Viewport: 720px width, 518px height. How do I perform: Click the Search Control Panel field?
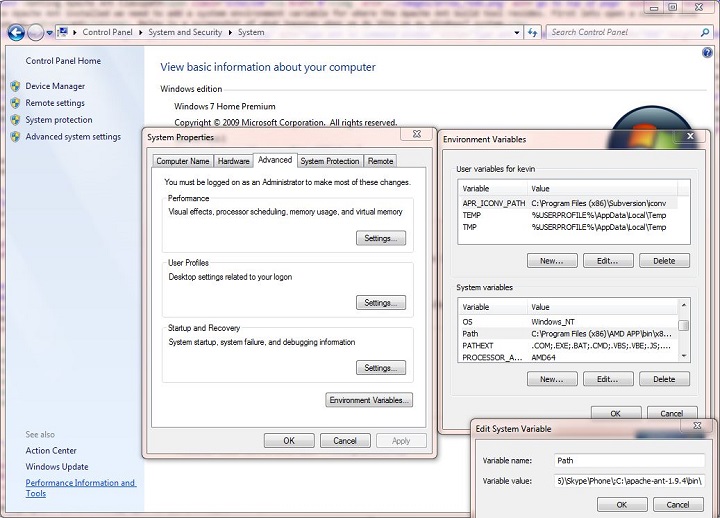624,32
